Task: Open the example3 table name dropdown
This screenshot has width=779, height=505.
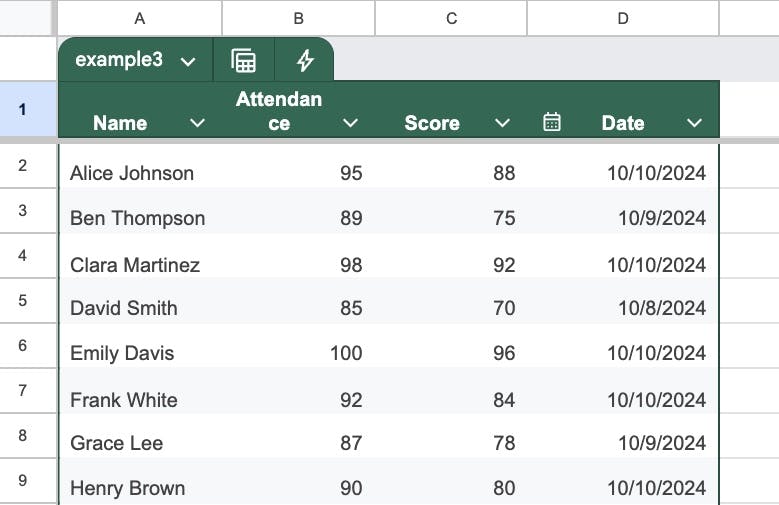Action: click(188, 61)
